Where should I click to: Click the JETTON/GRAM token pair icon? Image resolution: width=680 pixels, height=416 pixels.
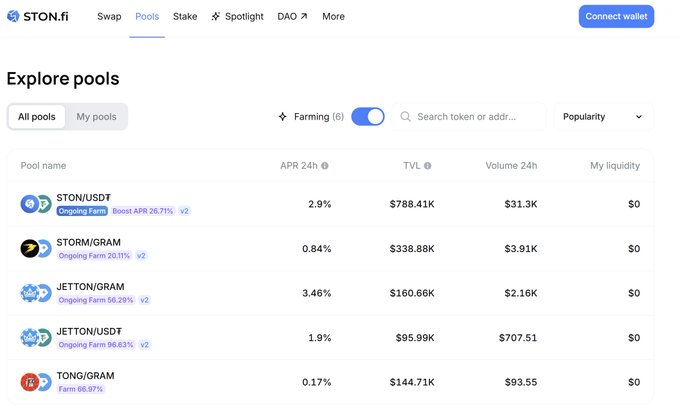[36, 293]
